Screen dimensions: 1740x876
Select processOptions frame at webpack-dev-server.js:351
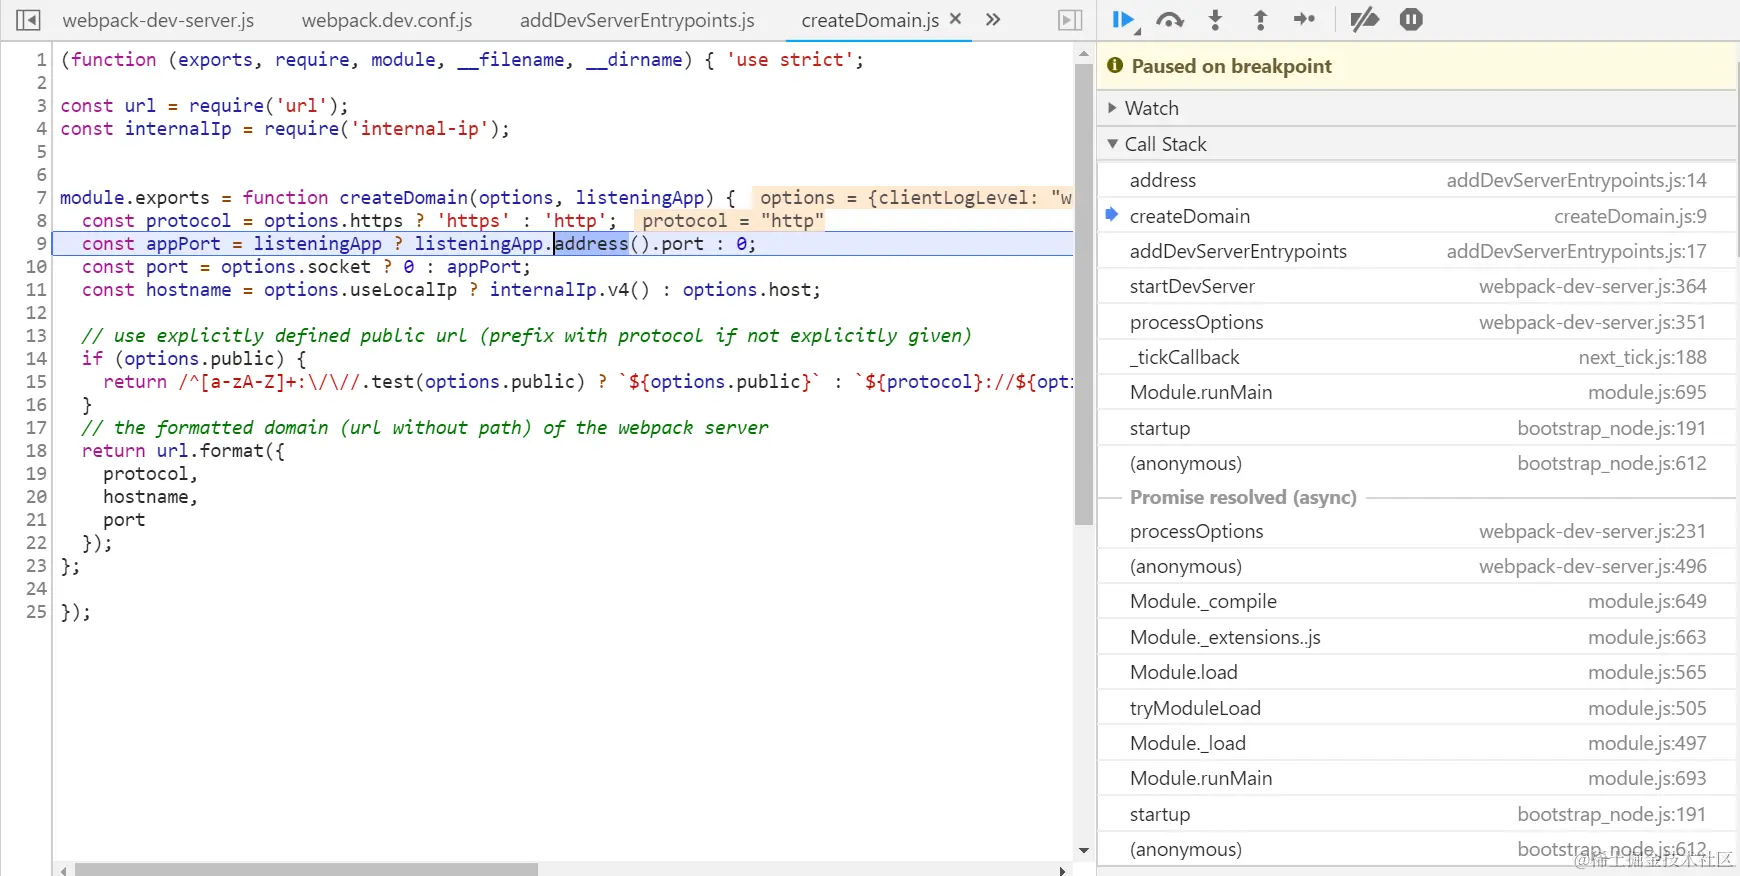click(1416, 322)
